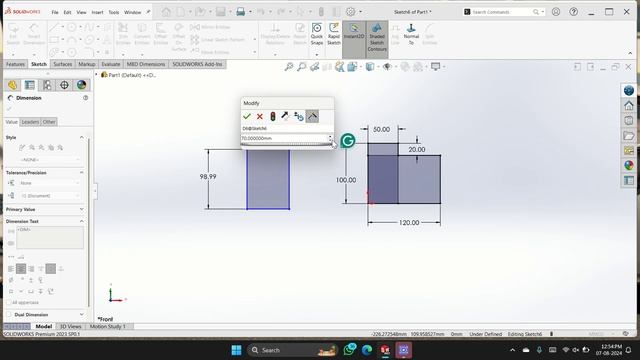Image resolution: width=640 pixels, height=360 pixels.
Task: Click the Zoom to Fit icon
Action: coord(289,67)
